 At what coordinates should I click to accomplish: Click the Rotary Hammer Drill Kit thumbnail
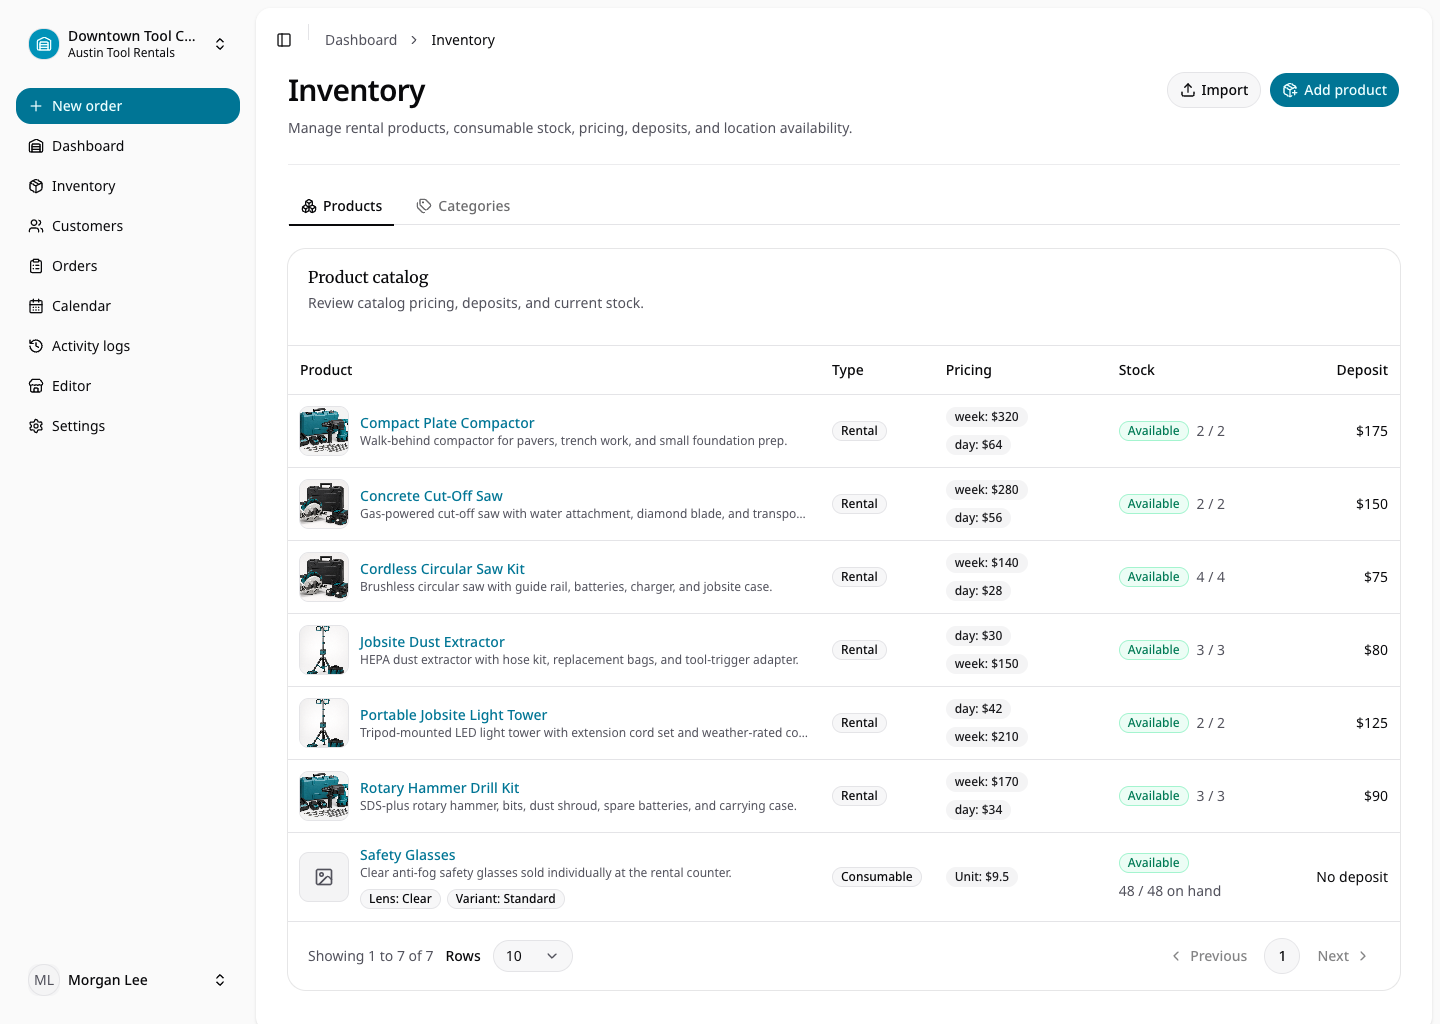[x=324, y=796]
